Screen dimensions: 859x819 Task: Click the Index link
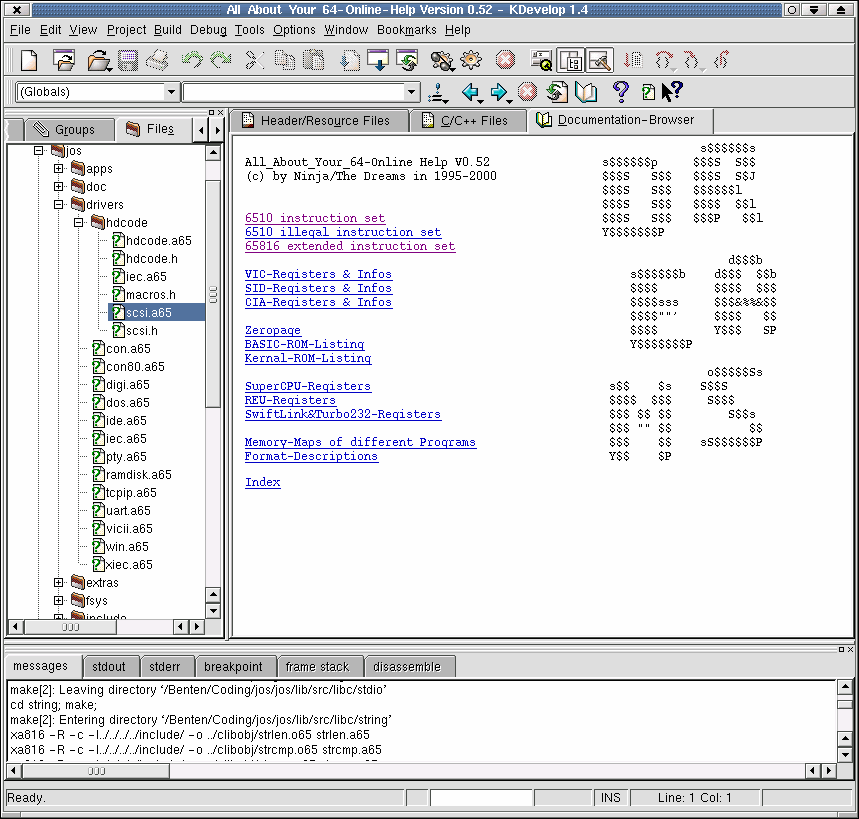click(262, 482)
